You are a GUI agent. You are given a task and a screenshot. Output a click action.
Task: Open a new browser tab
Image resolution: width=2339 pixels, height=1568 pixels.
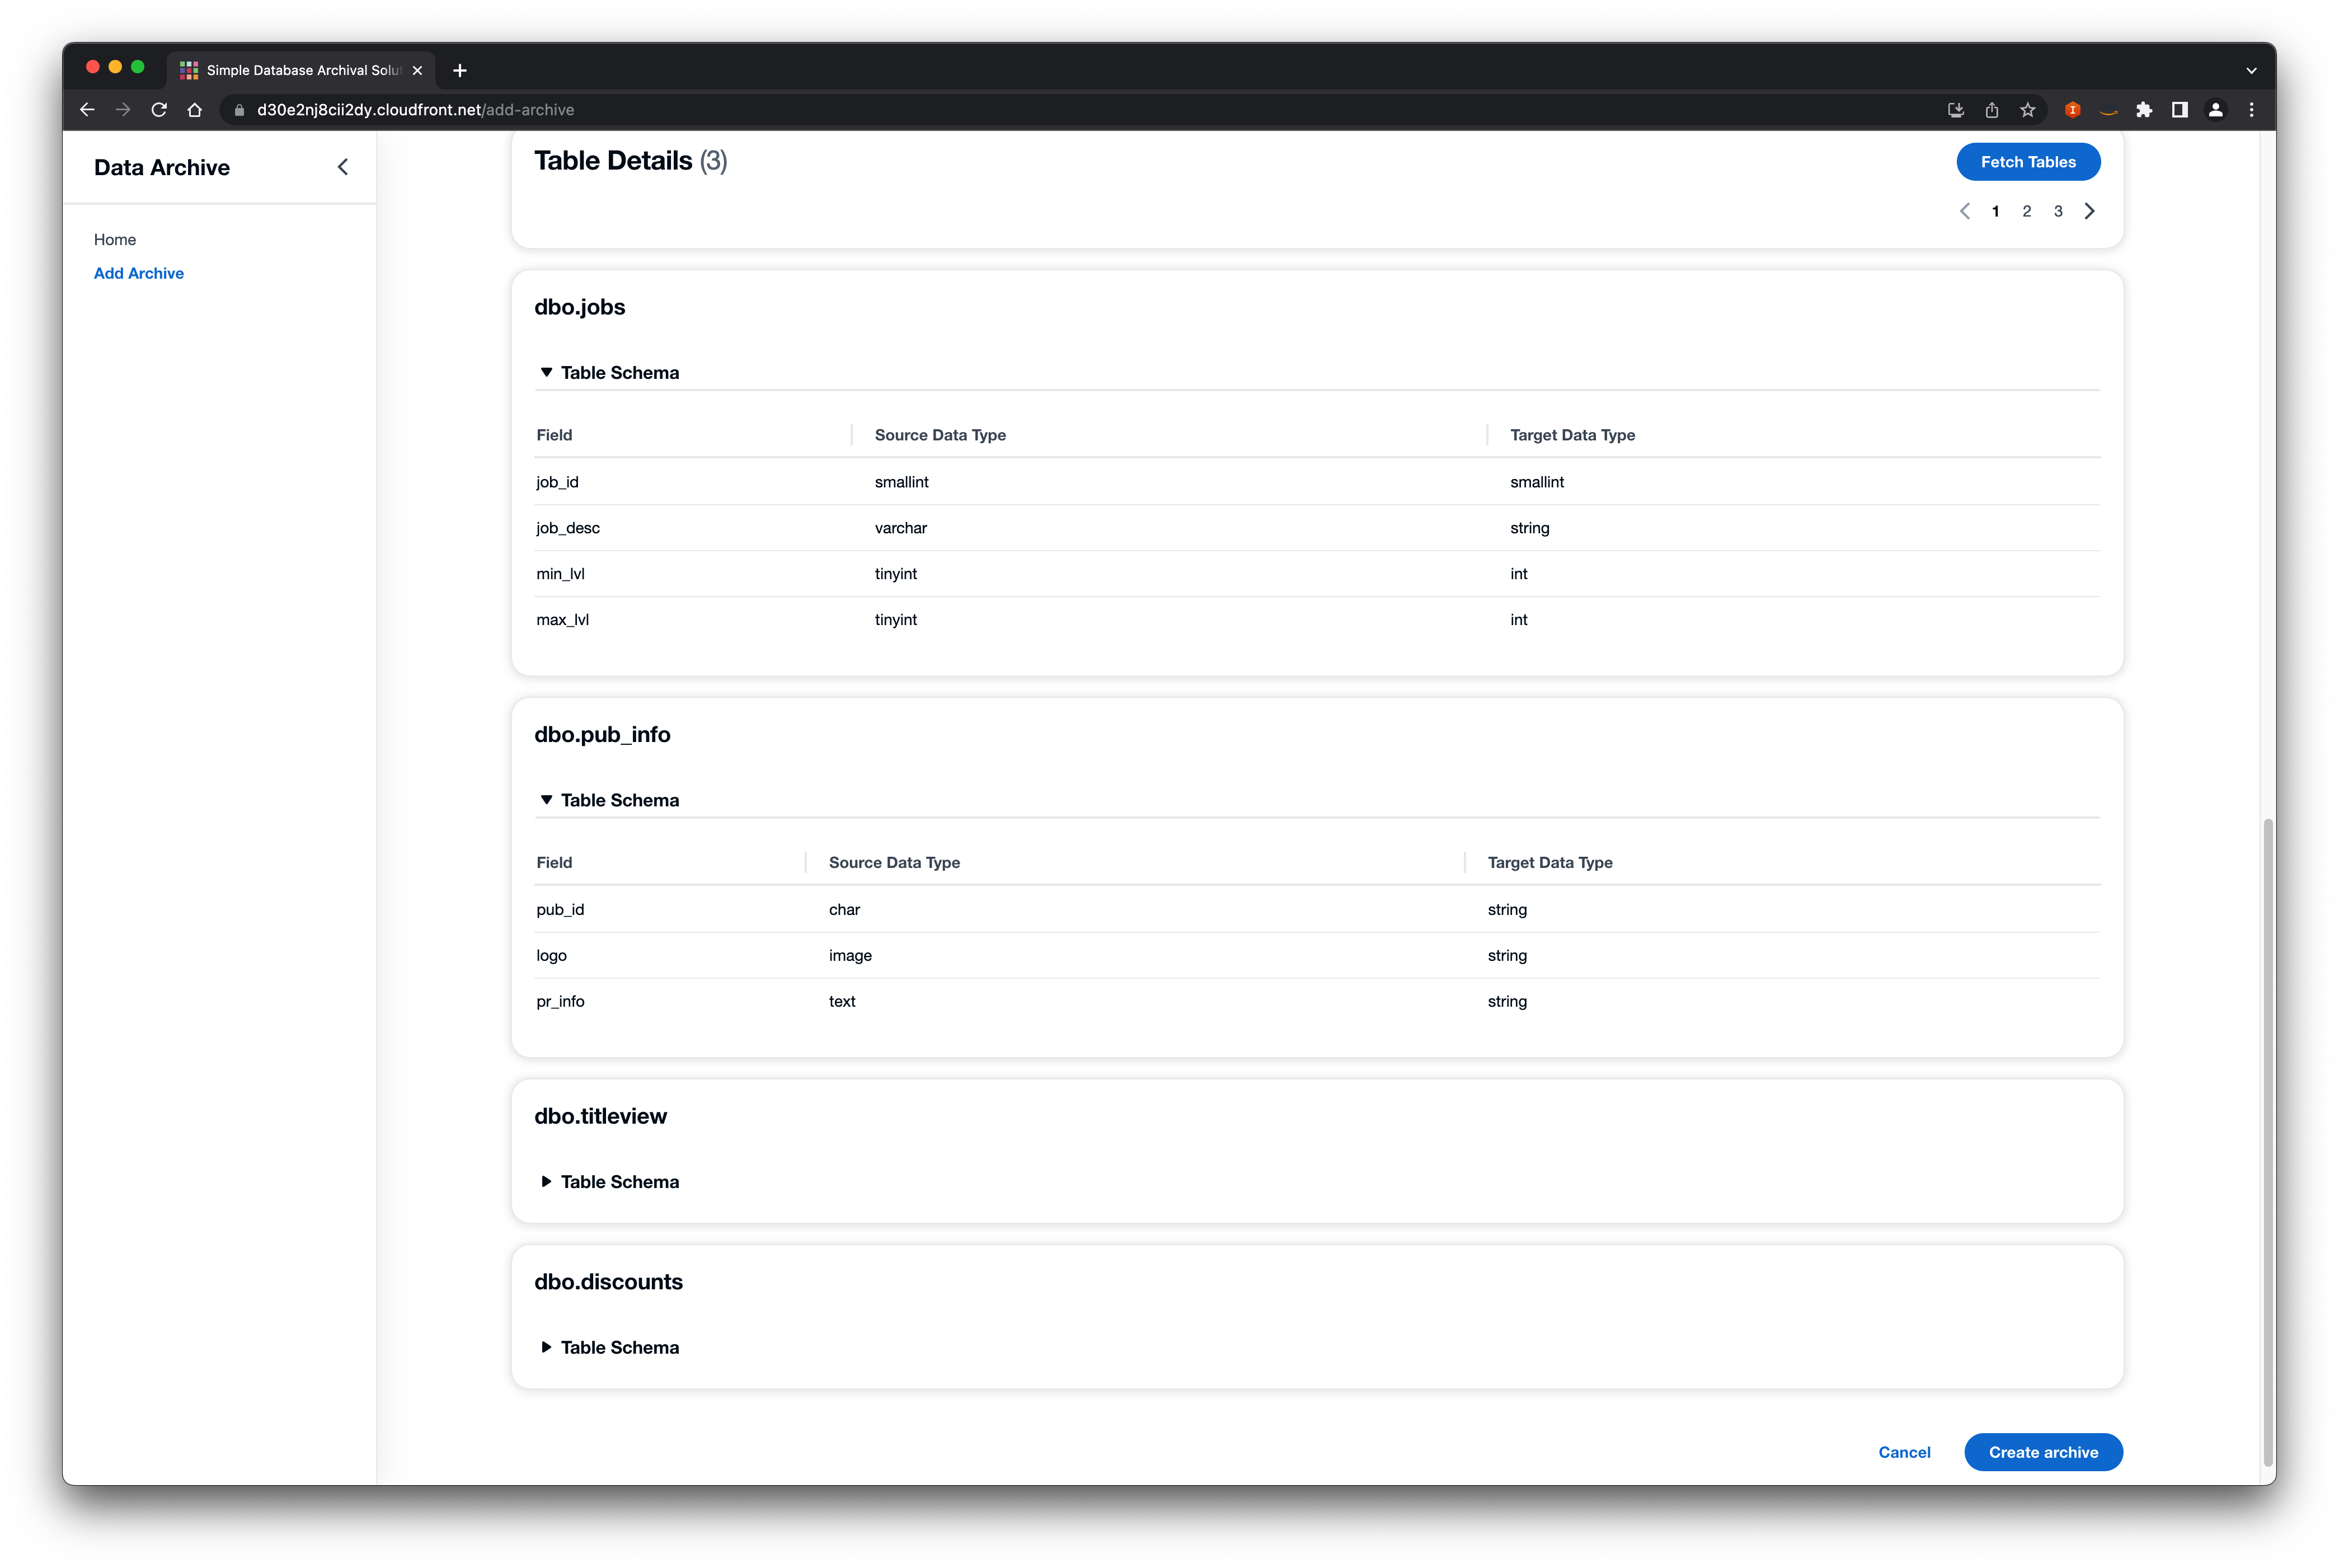coord(460,70)
